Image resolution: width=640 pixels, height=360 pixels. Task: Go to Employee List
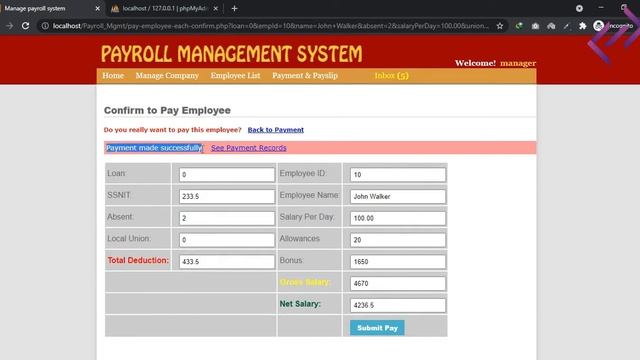(235, 76)
